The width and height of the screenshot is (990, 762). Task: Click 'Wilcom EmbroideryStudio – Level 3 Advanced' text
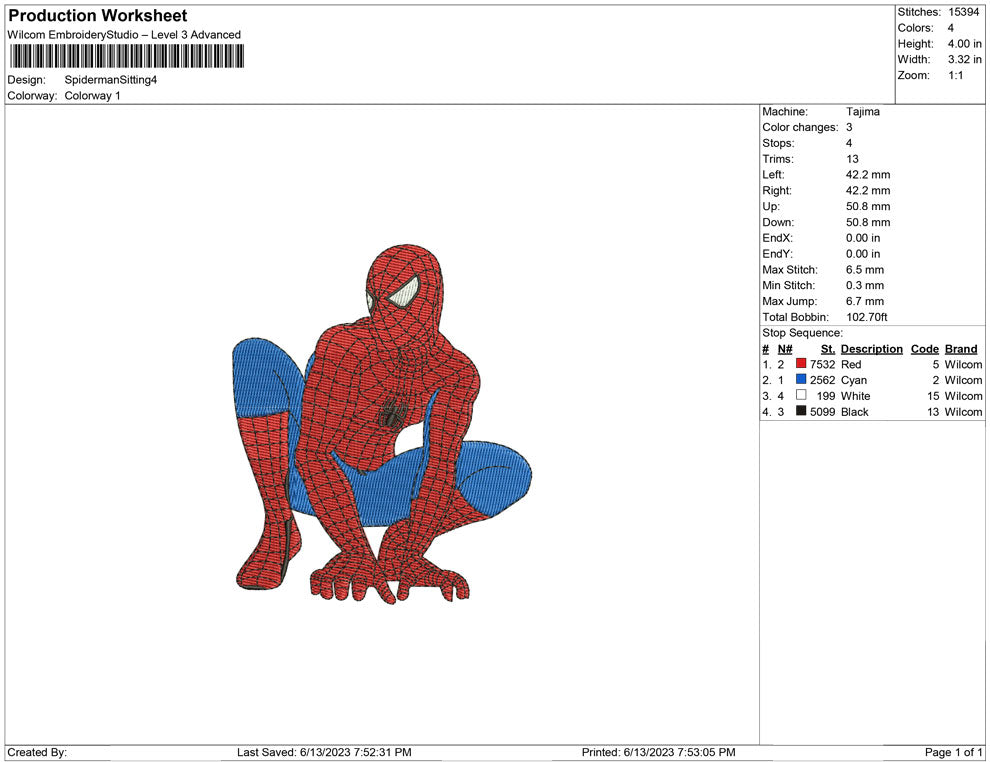point(124,35)
